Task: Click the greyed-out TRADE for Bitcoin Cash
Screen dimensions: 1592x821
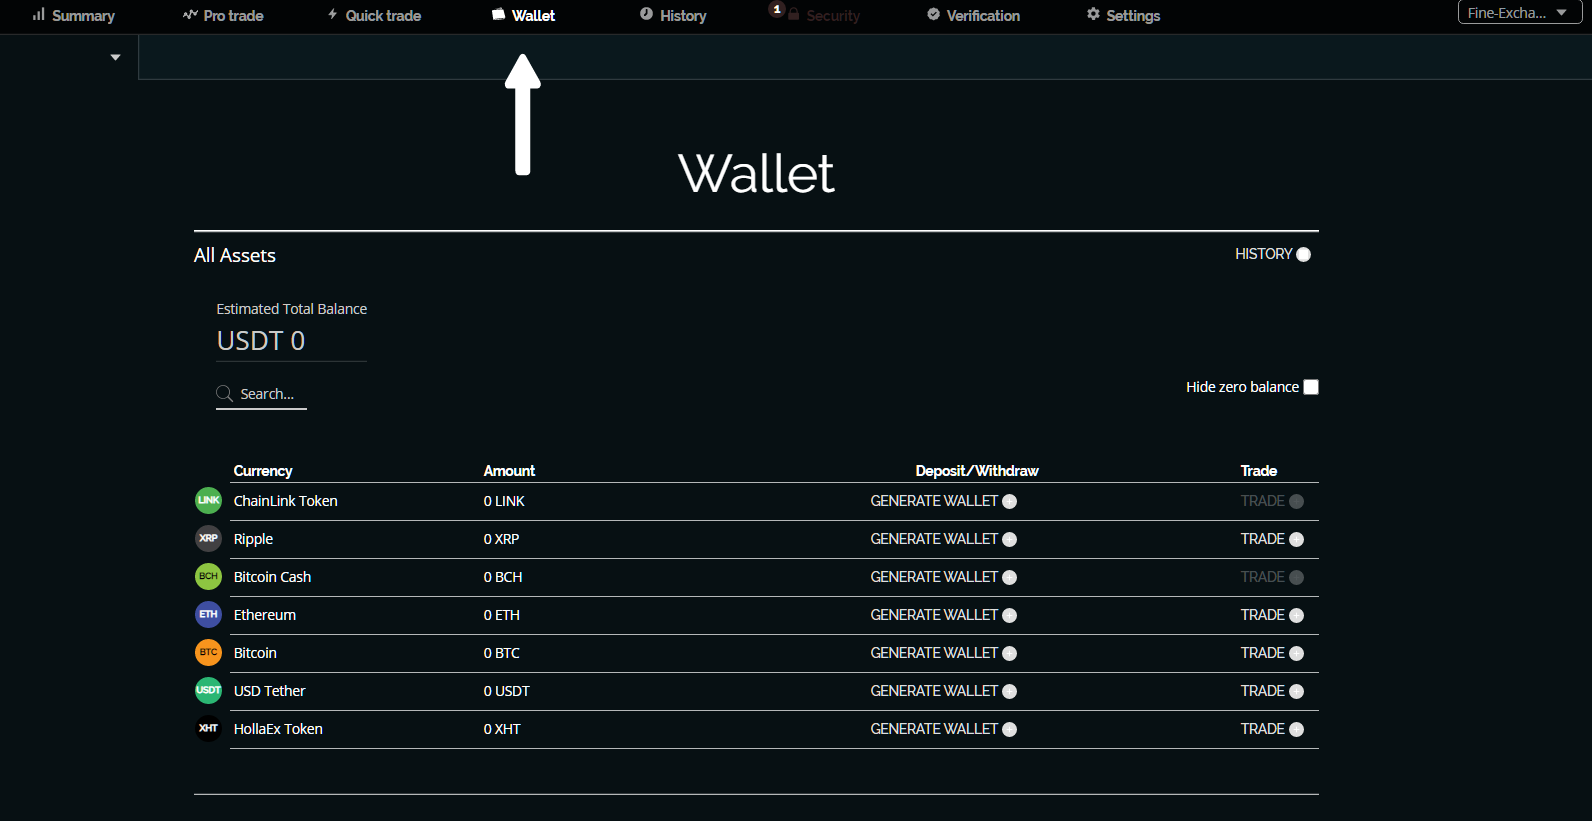Action: 1272,577
